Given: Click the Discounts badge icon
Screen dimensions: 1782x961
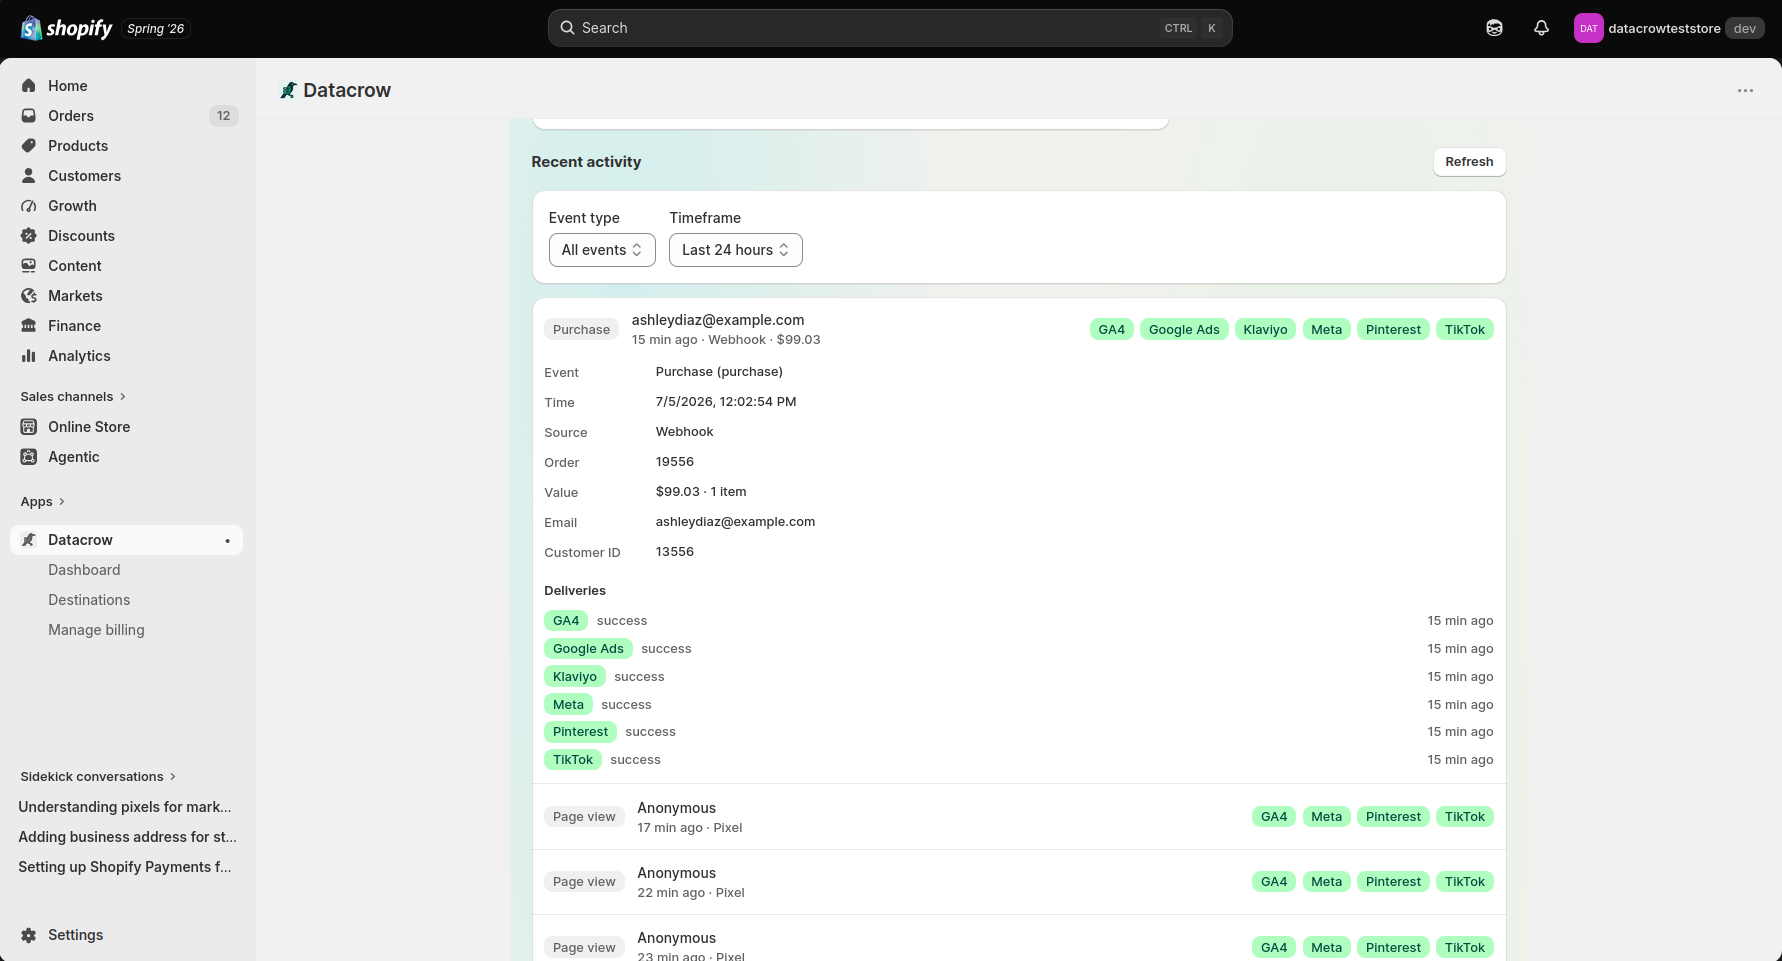Looking at the screenshot, I should (x=29, y=236).
